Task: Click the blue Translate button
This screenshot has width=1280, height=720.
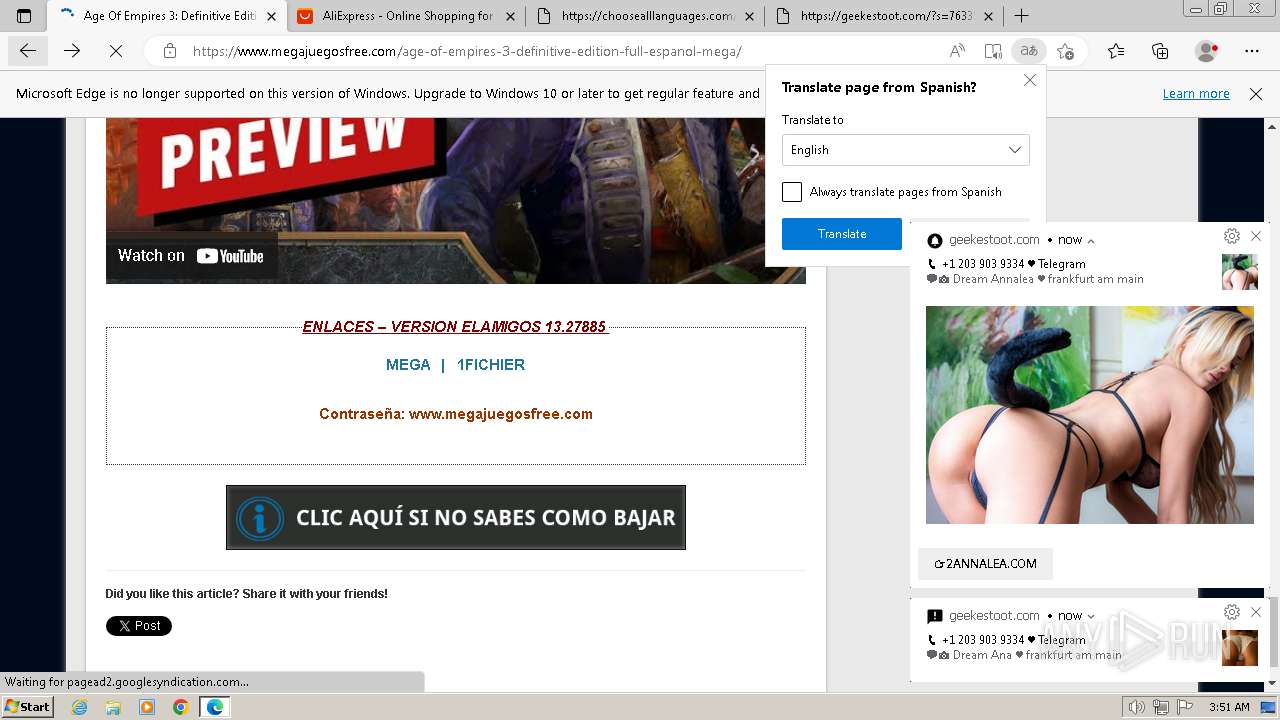Action: click(842, 234)
